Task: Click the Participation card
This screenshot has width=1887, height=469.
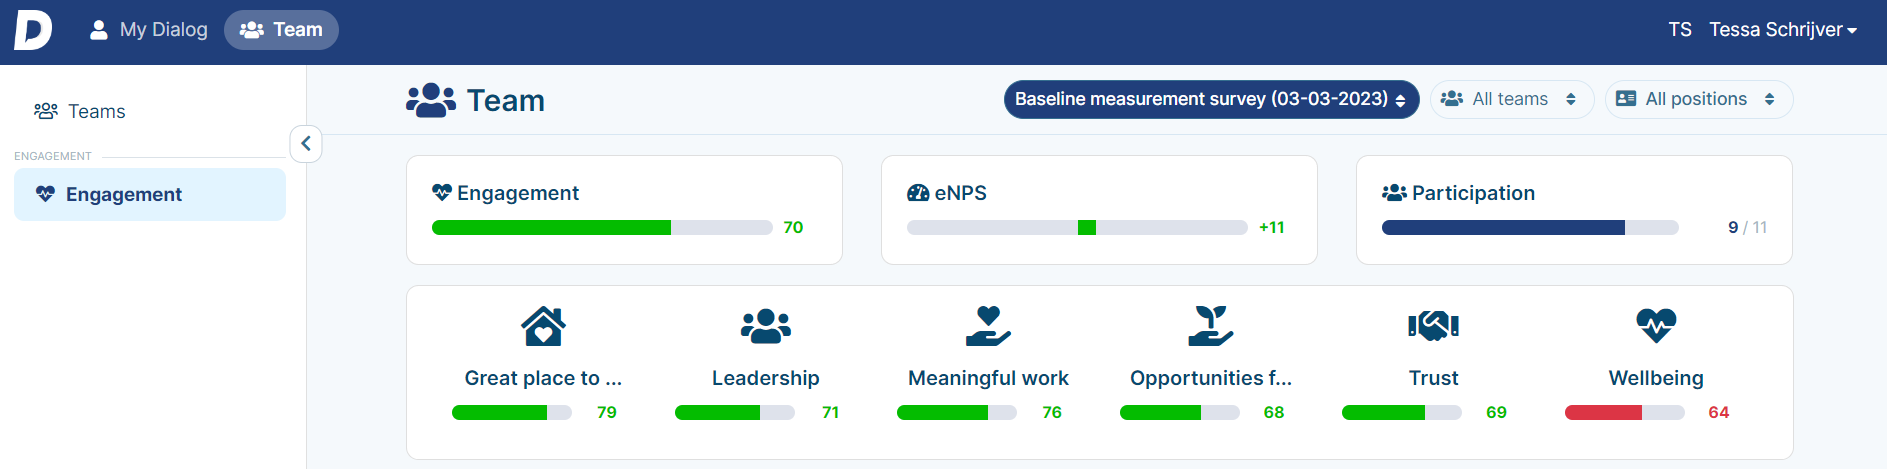Action: (x=1573, y=210)
